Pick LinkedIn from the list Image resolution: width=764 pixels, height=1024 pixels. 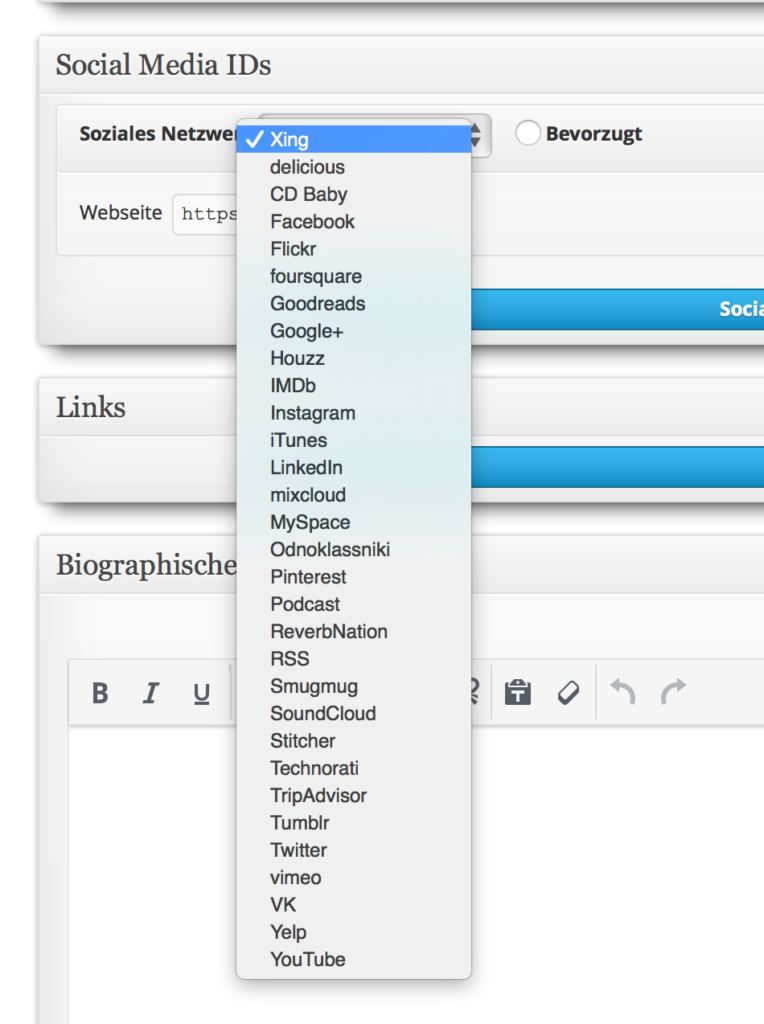353,468
